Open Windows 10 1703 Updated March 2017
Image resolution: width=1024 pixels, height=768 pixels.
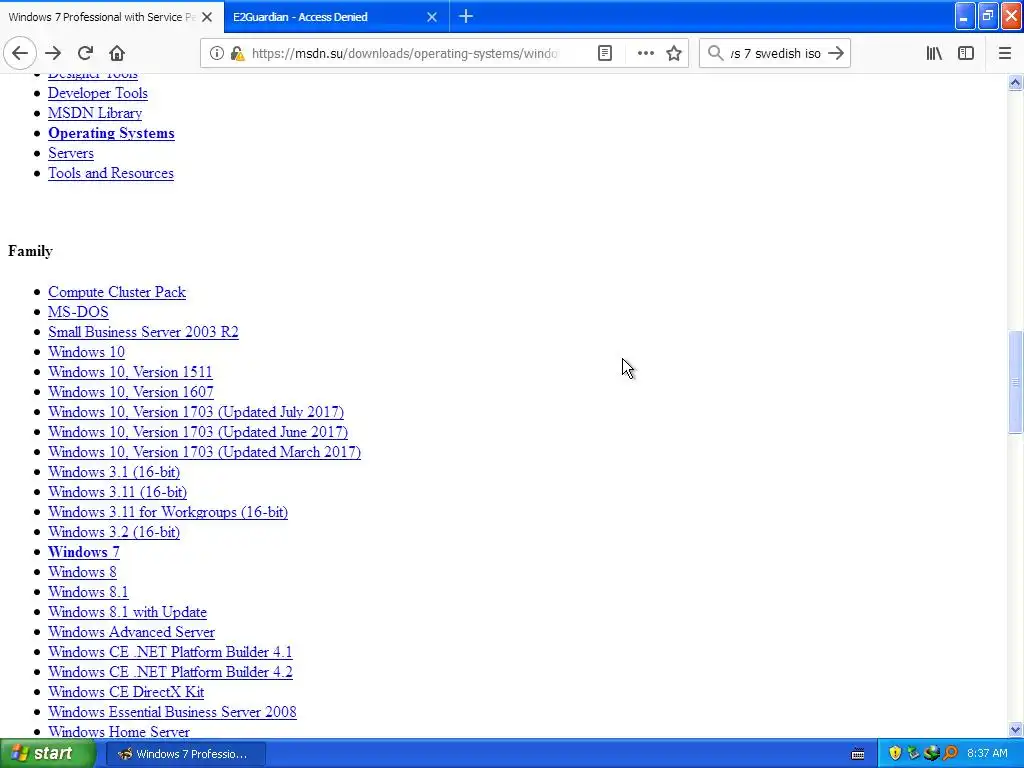tap(204, 452)
